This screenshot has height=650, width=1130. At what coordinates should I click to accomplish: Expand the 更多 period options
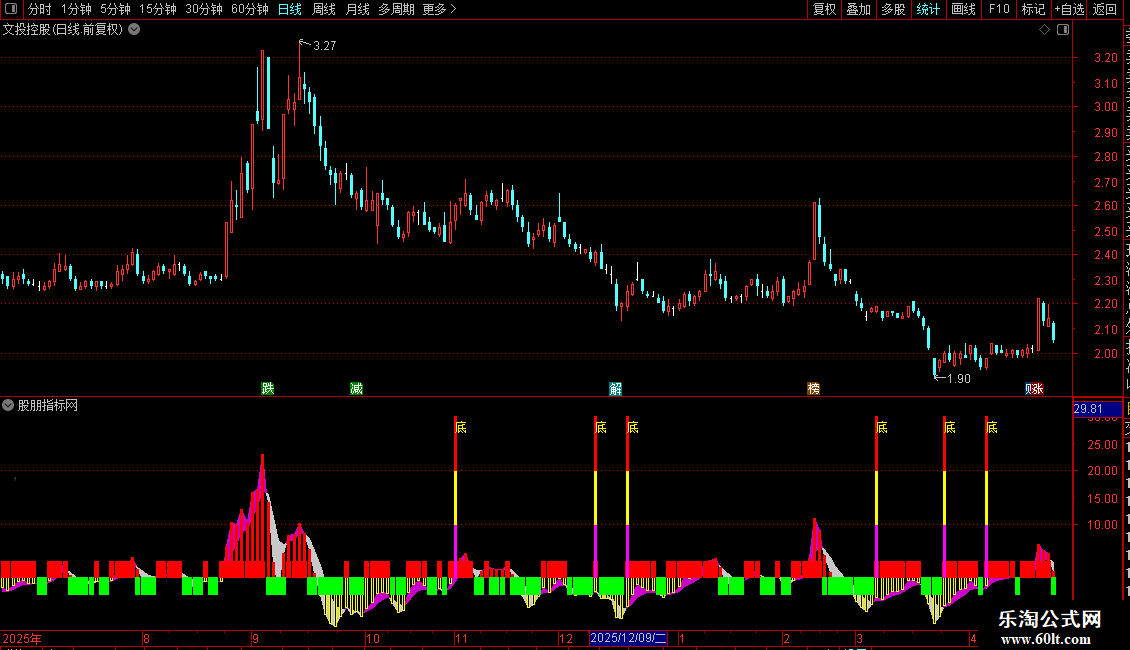(x=440, y=9)
